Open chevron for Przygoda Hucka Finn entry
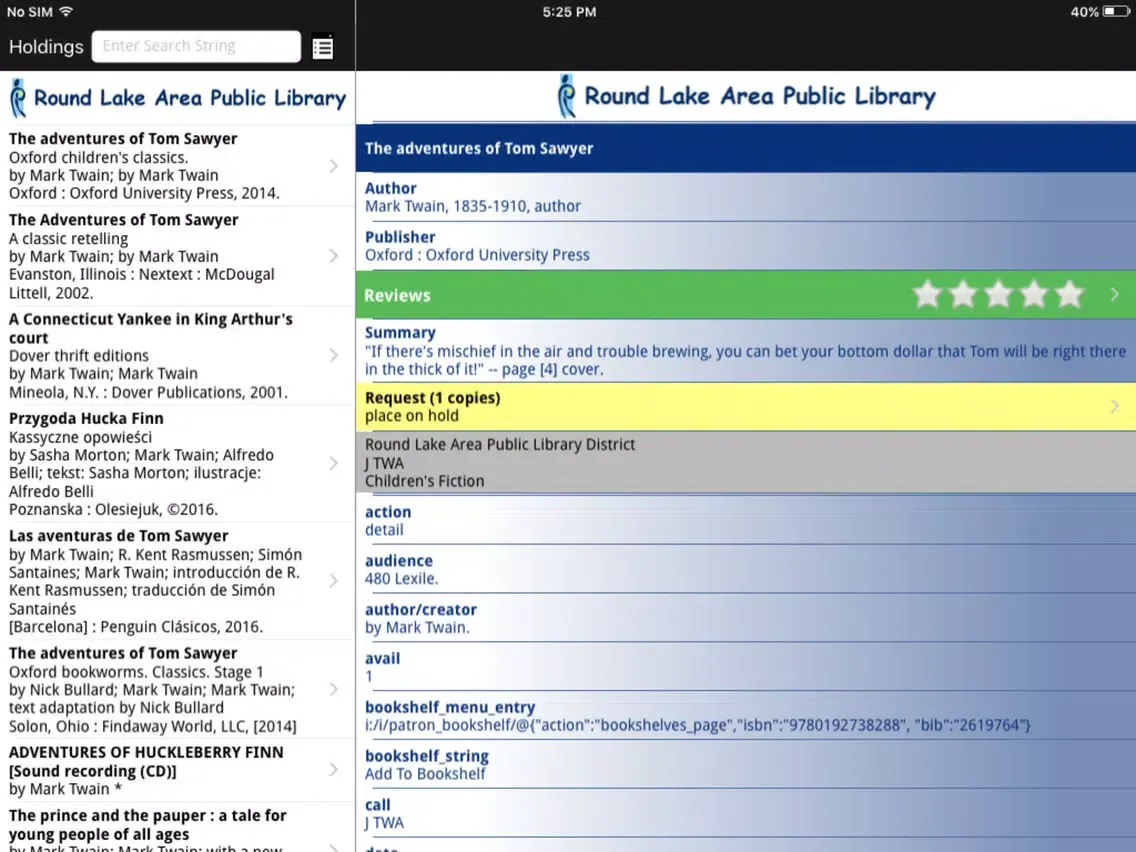The height and width of the screenshot is (852, 1136). [x=333, y=463]
